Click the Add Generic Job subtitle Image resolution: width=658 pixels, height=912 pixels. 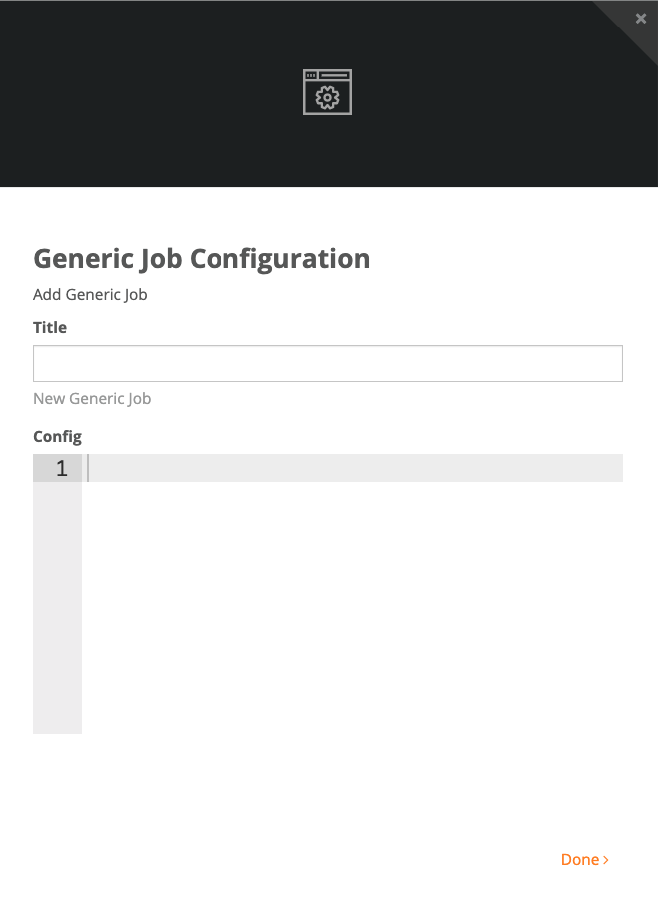90,295
